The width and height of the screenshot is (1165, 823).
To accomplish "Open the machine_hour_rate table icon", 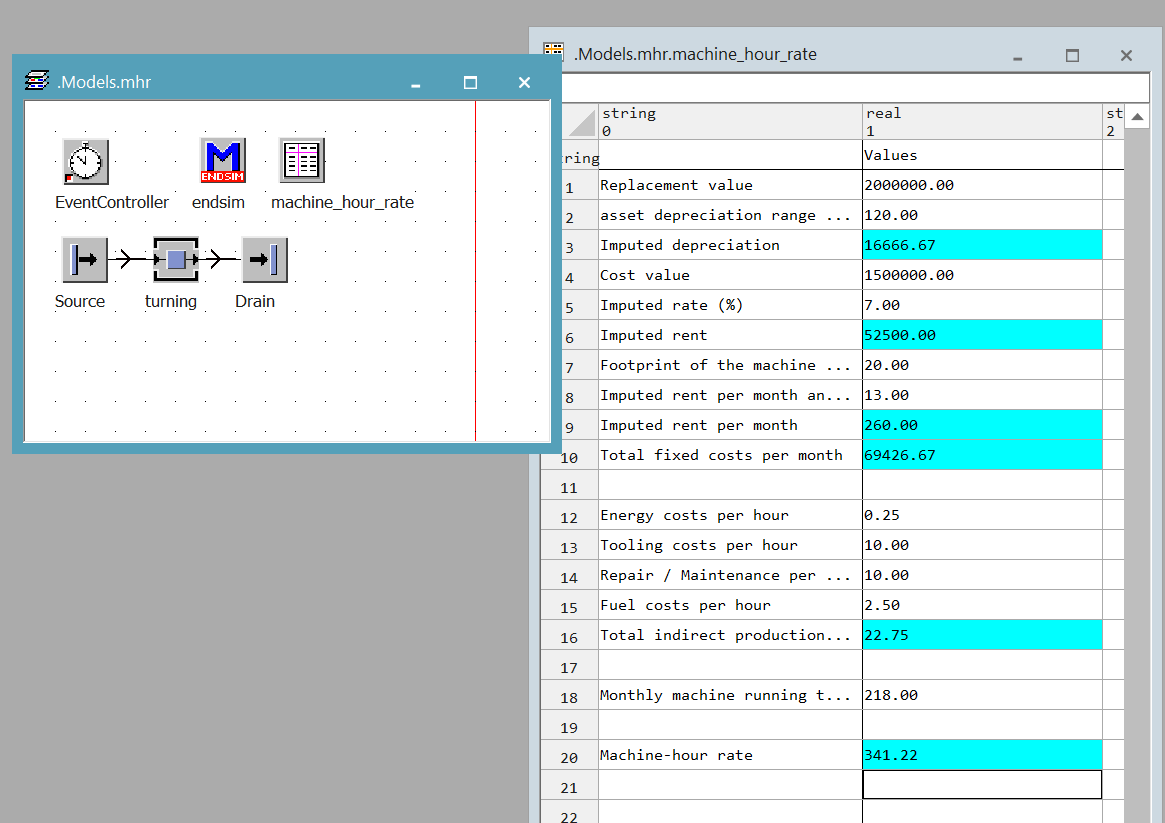I will point(301,161).
